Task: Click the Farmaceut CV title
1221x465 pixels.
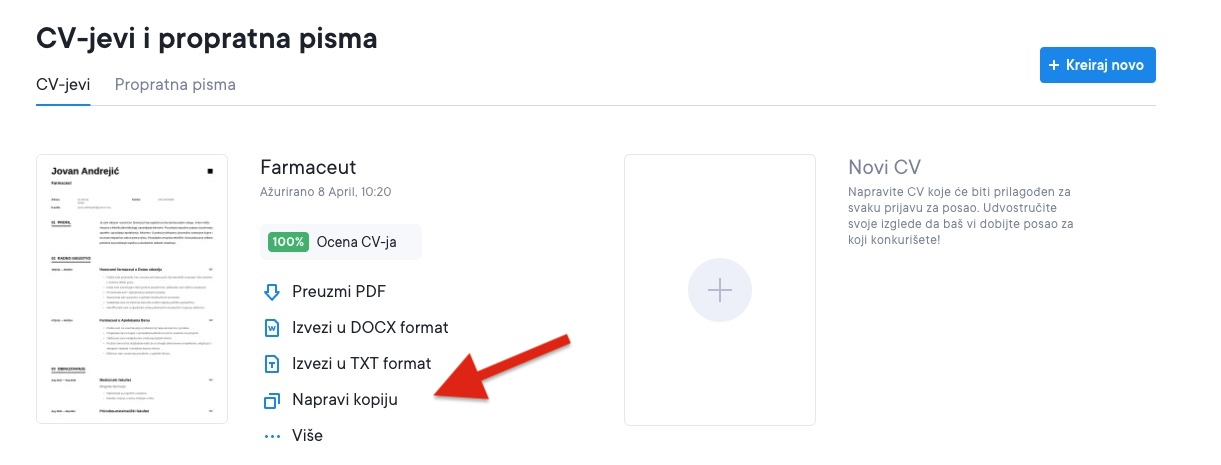Action: (x=308, y=167)
